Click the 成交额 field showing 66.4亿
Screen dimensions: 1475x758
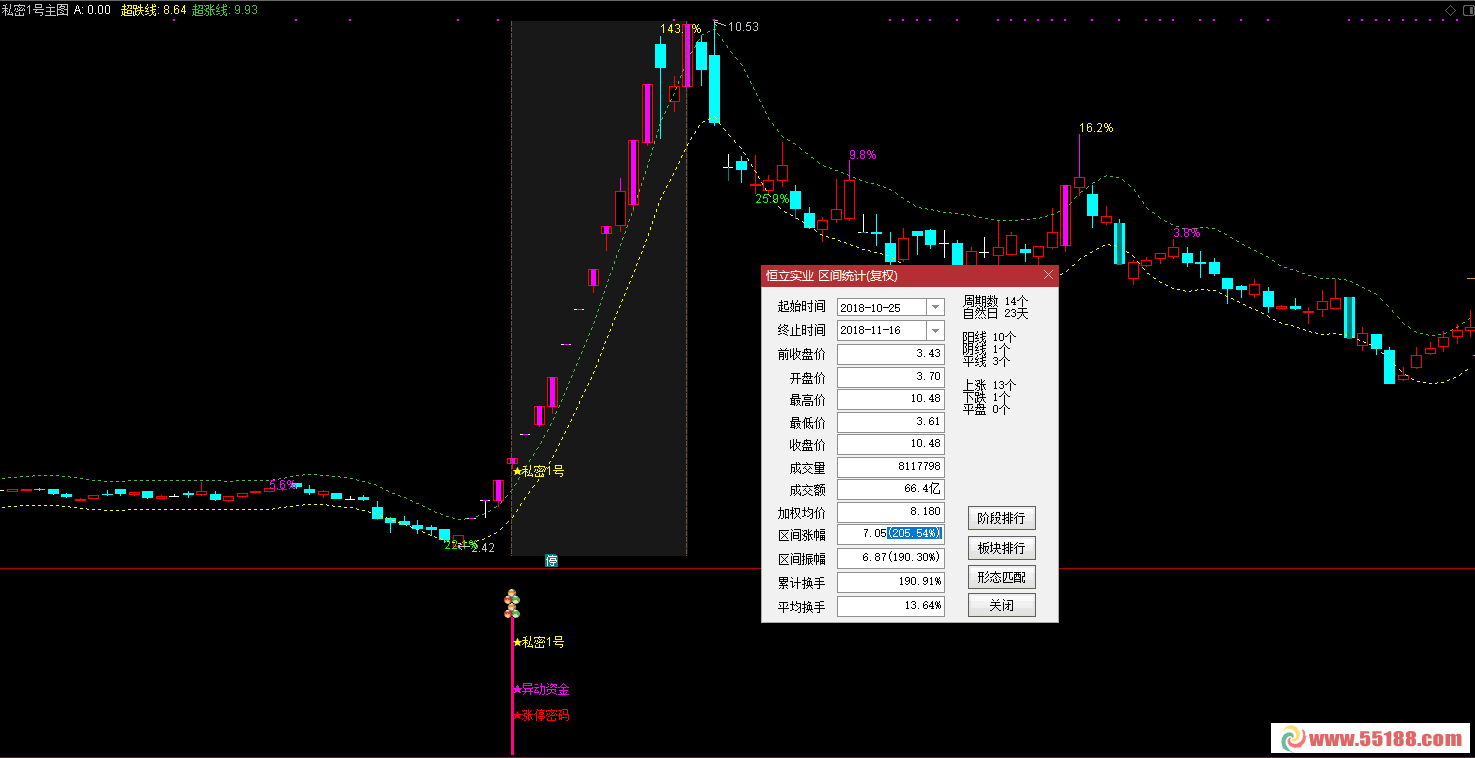click(x=890, y=489)
